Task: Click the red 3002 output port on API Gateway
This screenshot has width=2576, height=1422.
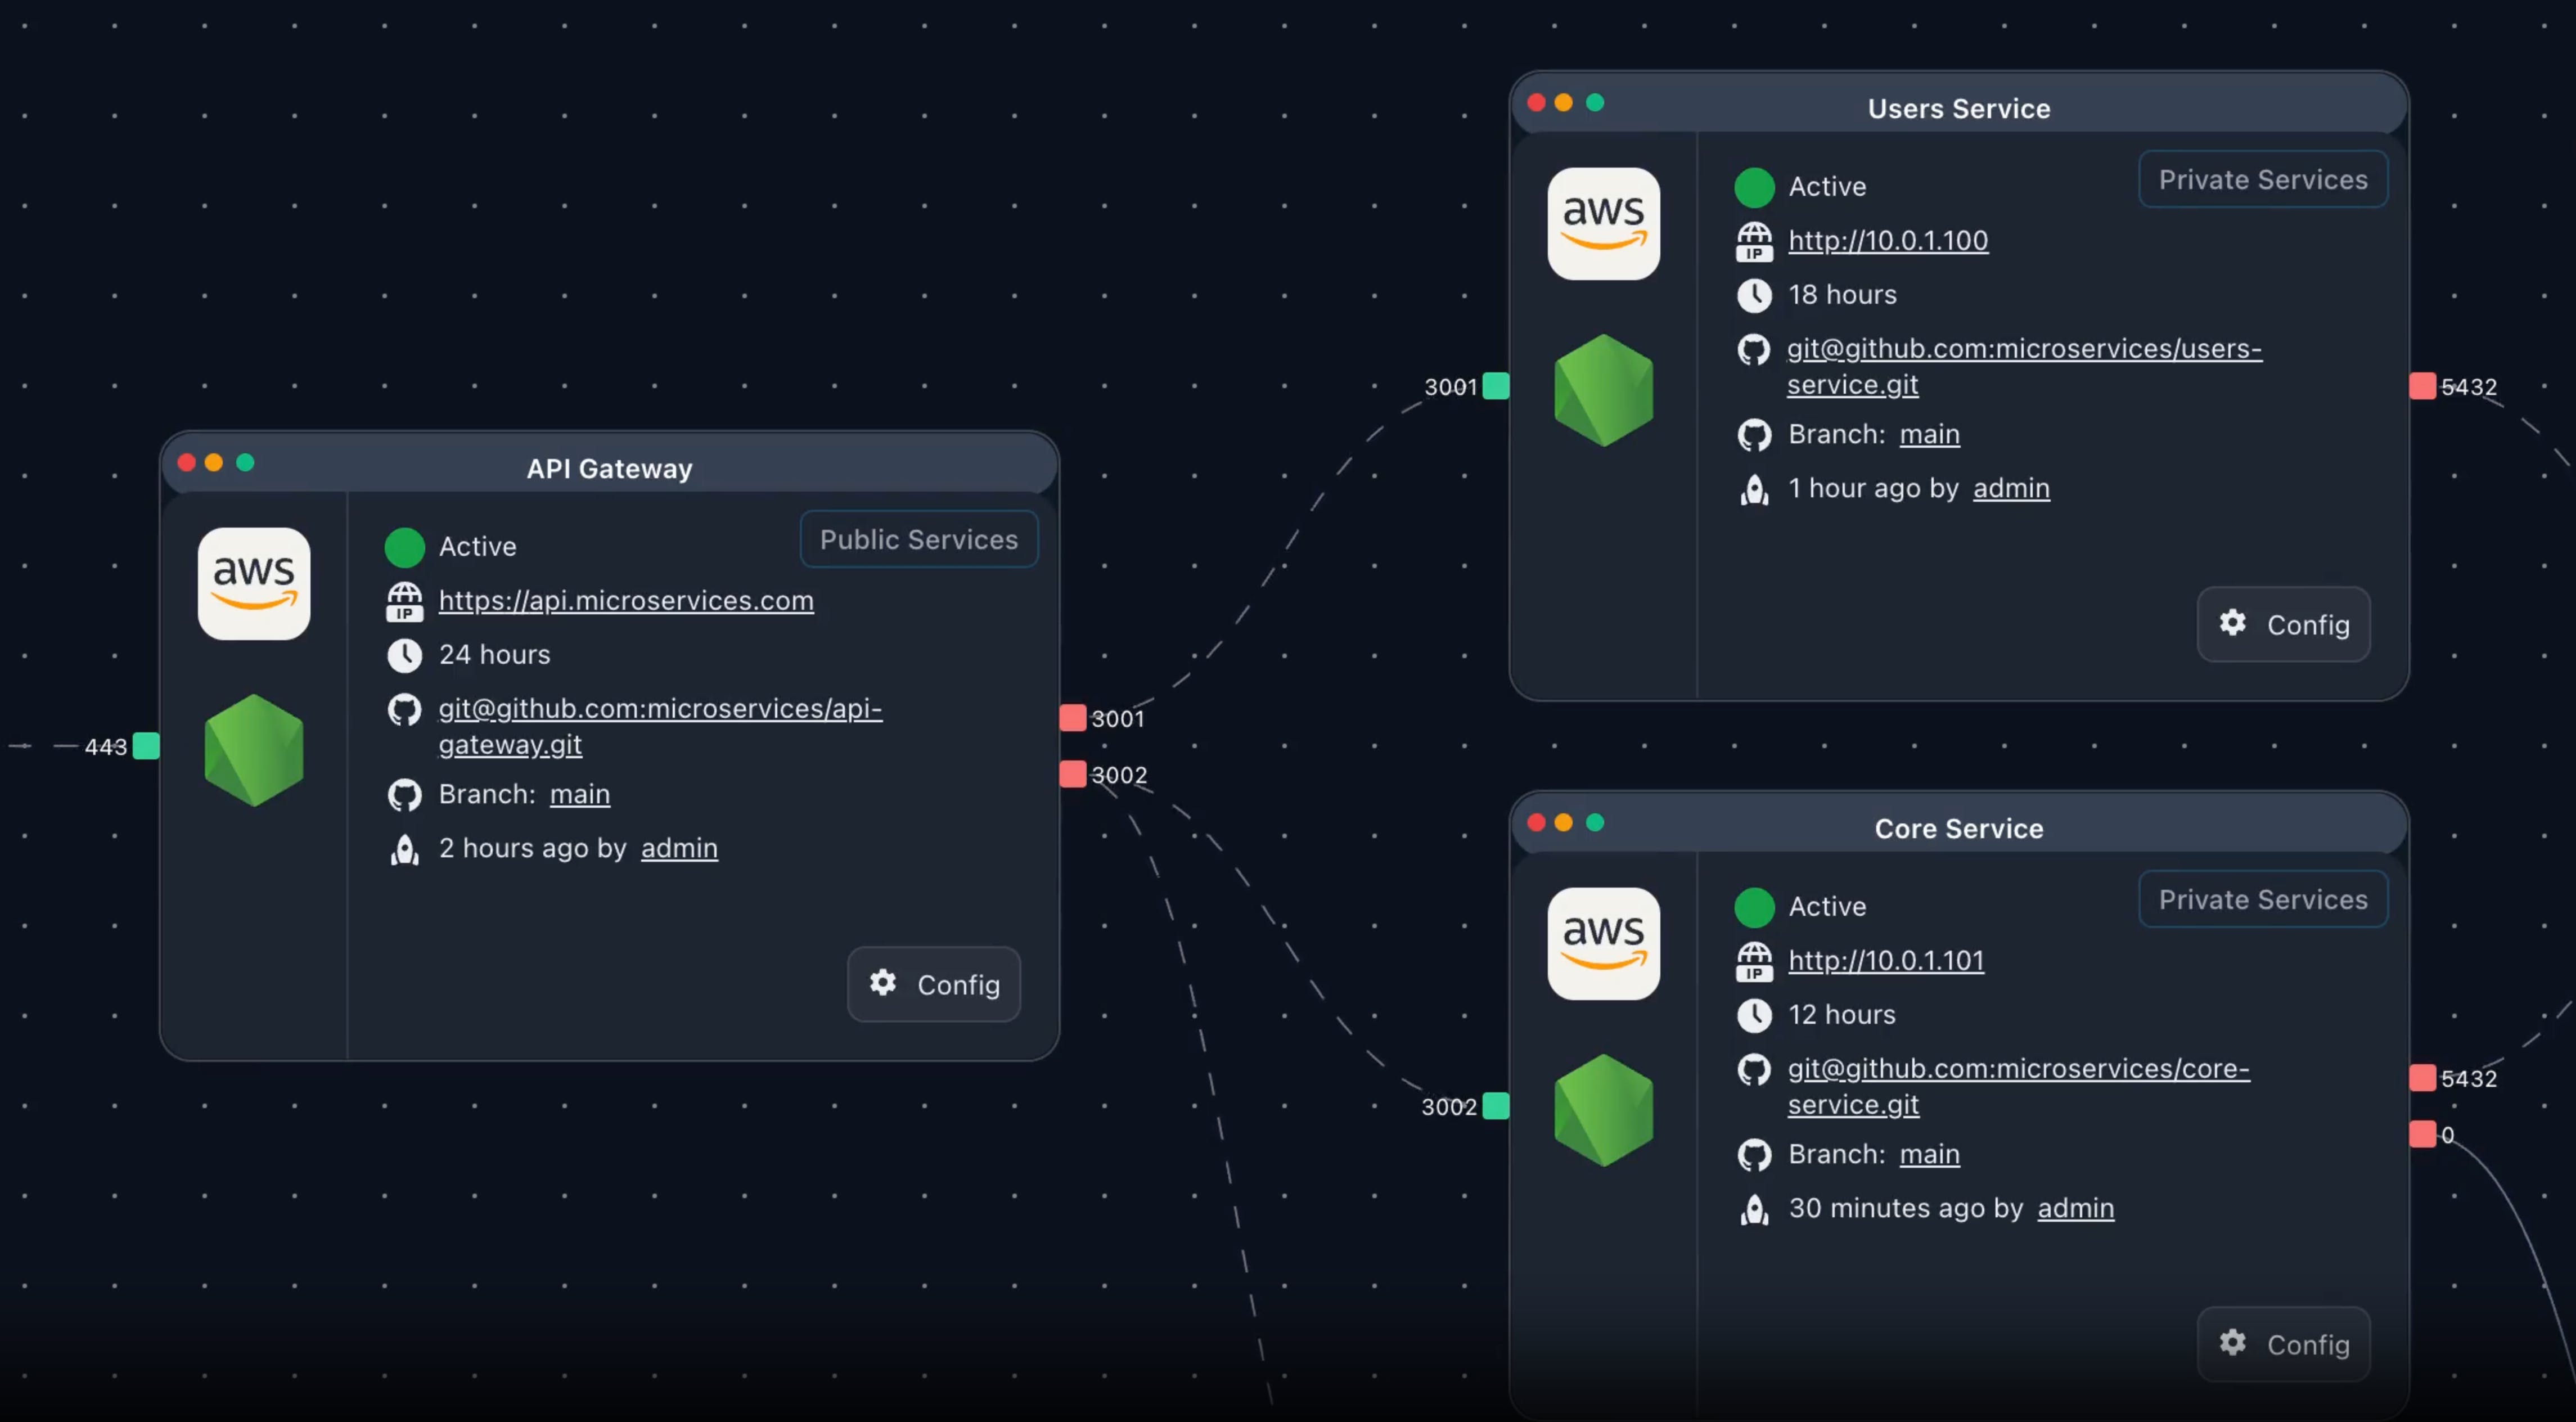Action: click(x=1072, y=774)
